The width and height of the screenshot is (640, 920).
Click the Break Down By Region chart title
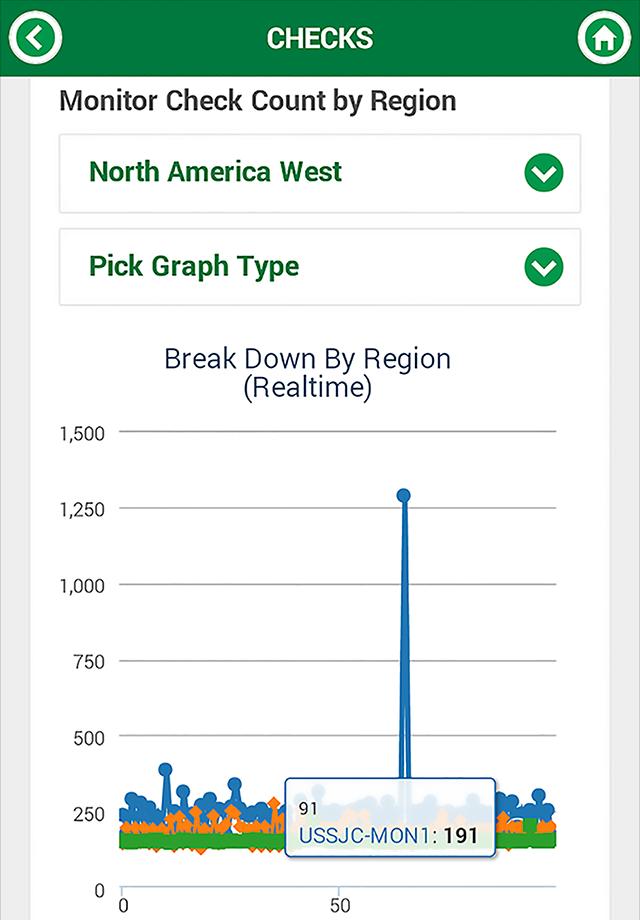click(x=308, y=373)
